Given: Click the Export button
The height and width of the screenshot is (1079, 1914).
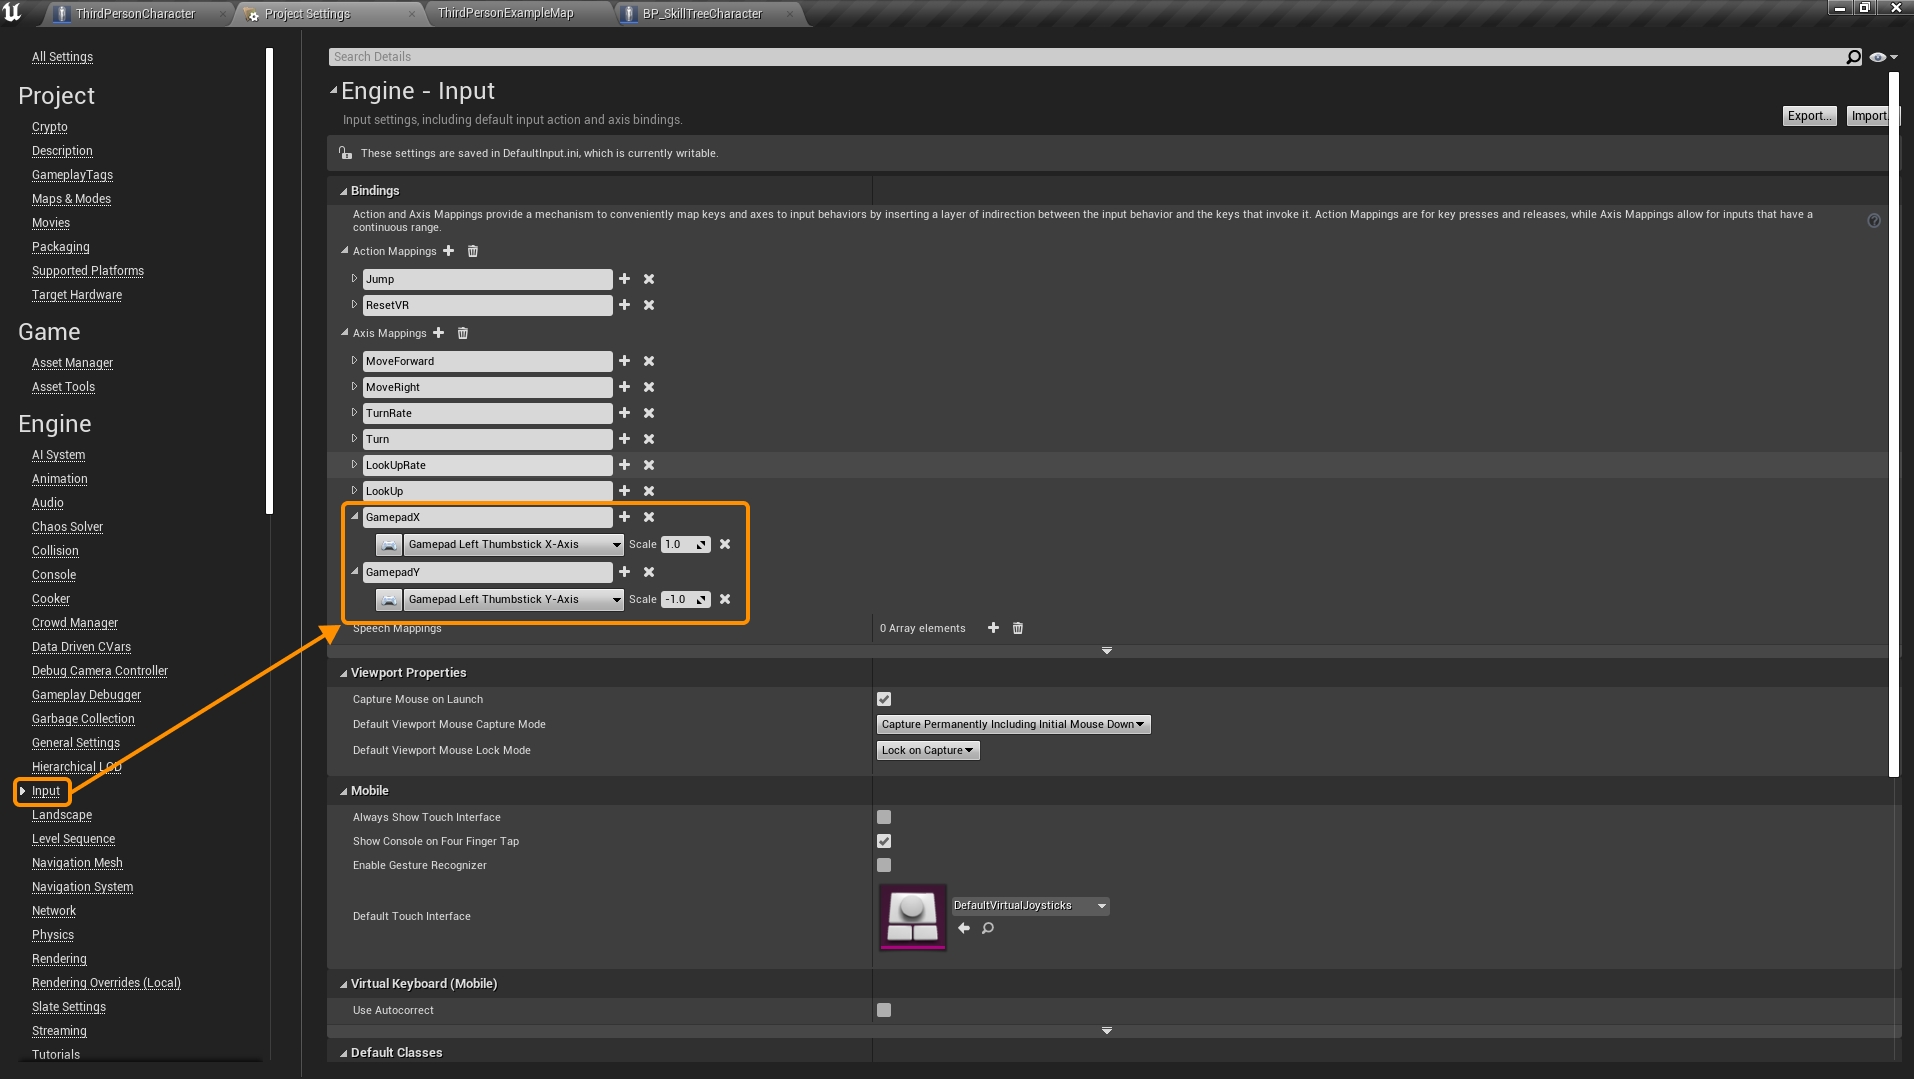Looking at the screenshot, I should [1809, 116].
